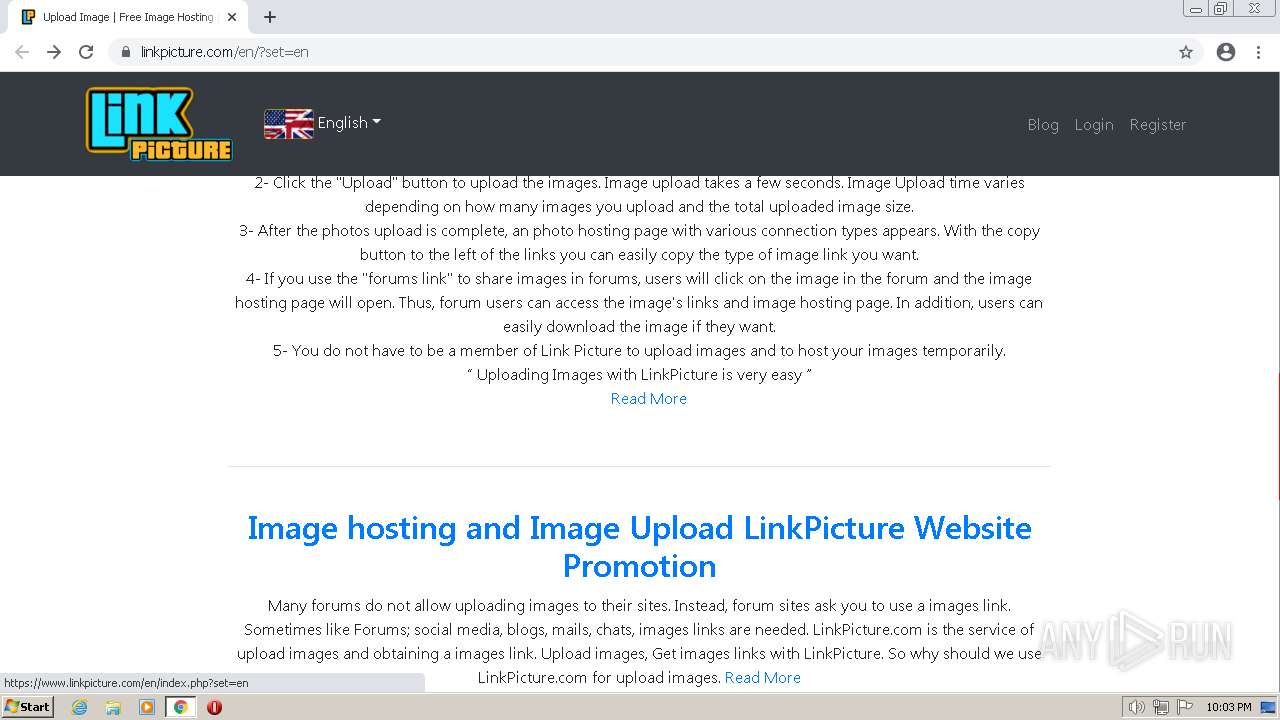Open network status tray icon
This screenshot has height=720, width=1280.
pos(1161,707)
